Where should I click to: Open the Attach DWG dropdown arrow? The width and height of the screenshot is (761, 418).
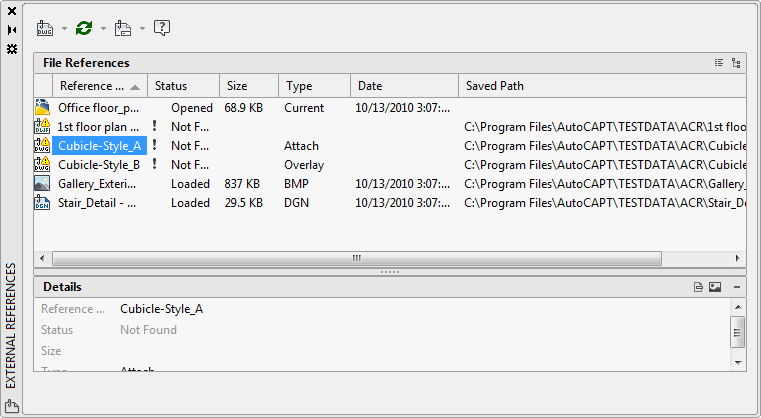click(x=64, y=28)
